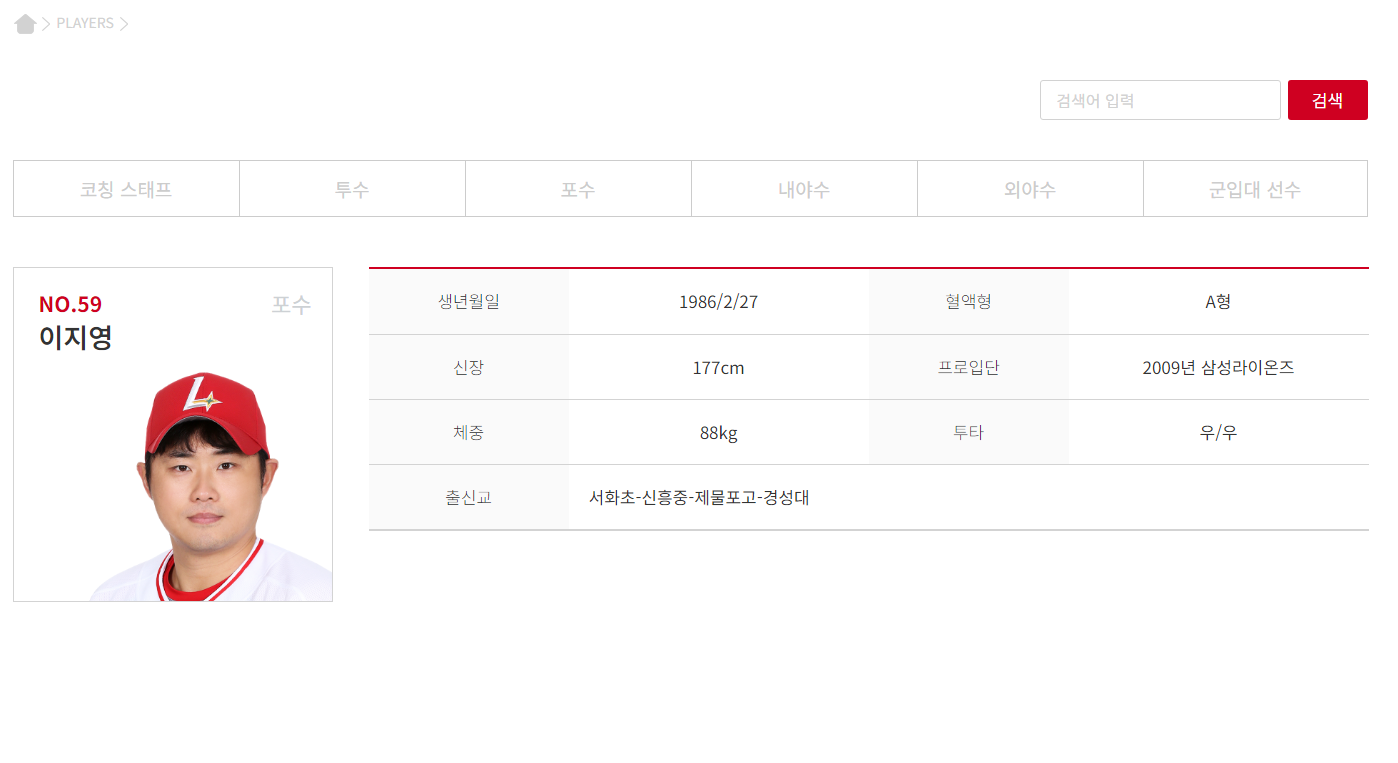The height and width of the screenshot is (763, 1398).
Task: Click the player name 이지영
Action: (x=74, y=339)
